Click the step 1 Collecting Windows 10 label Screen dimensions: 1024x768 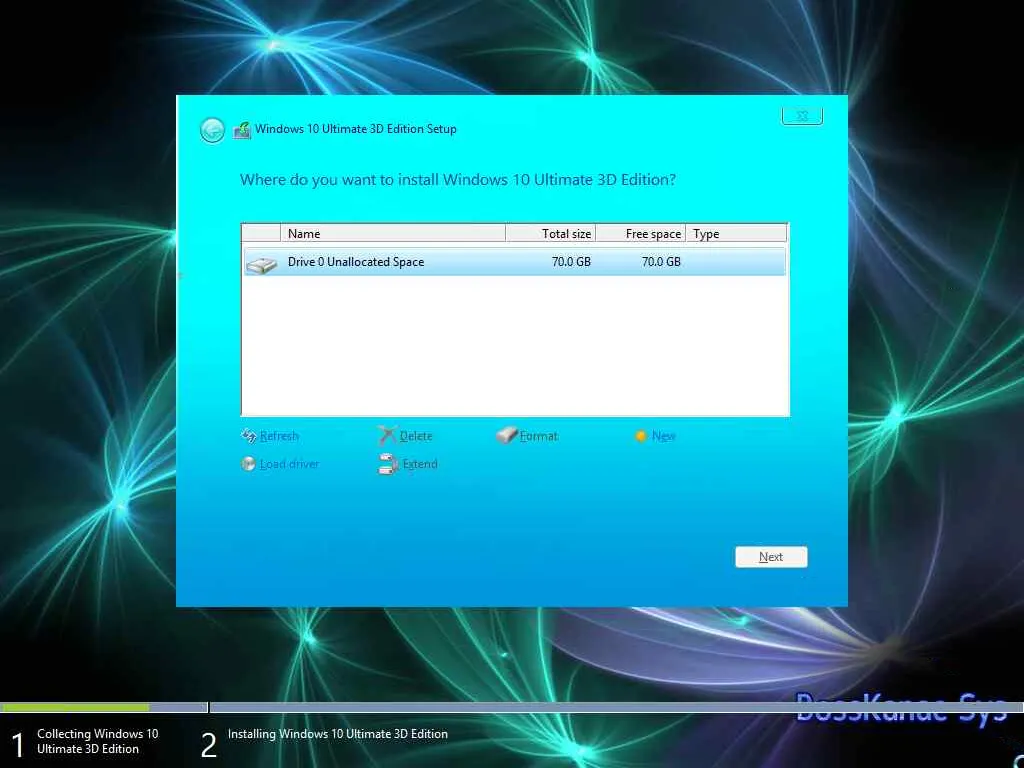tap(97, 741)
